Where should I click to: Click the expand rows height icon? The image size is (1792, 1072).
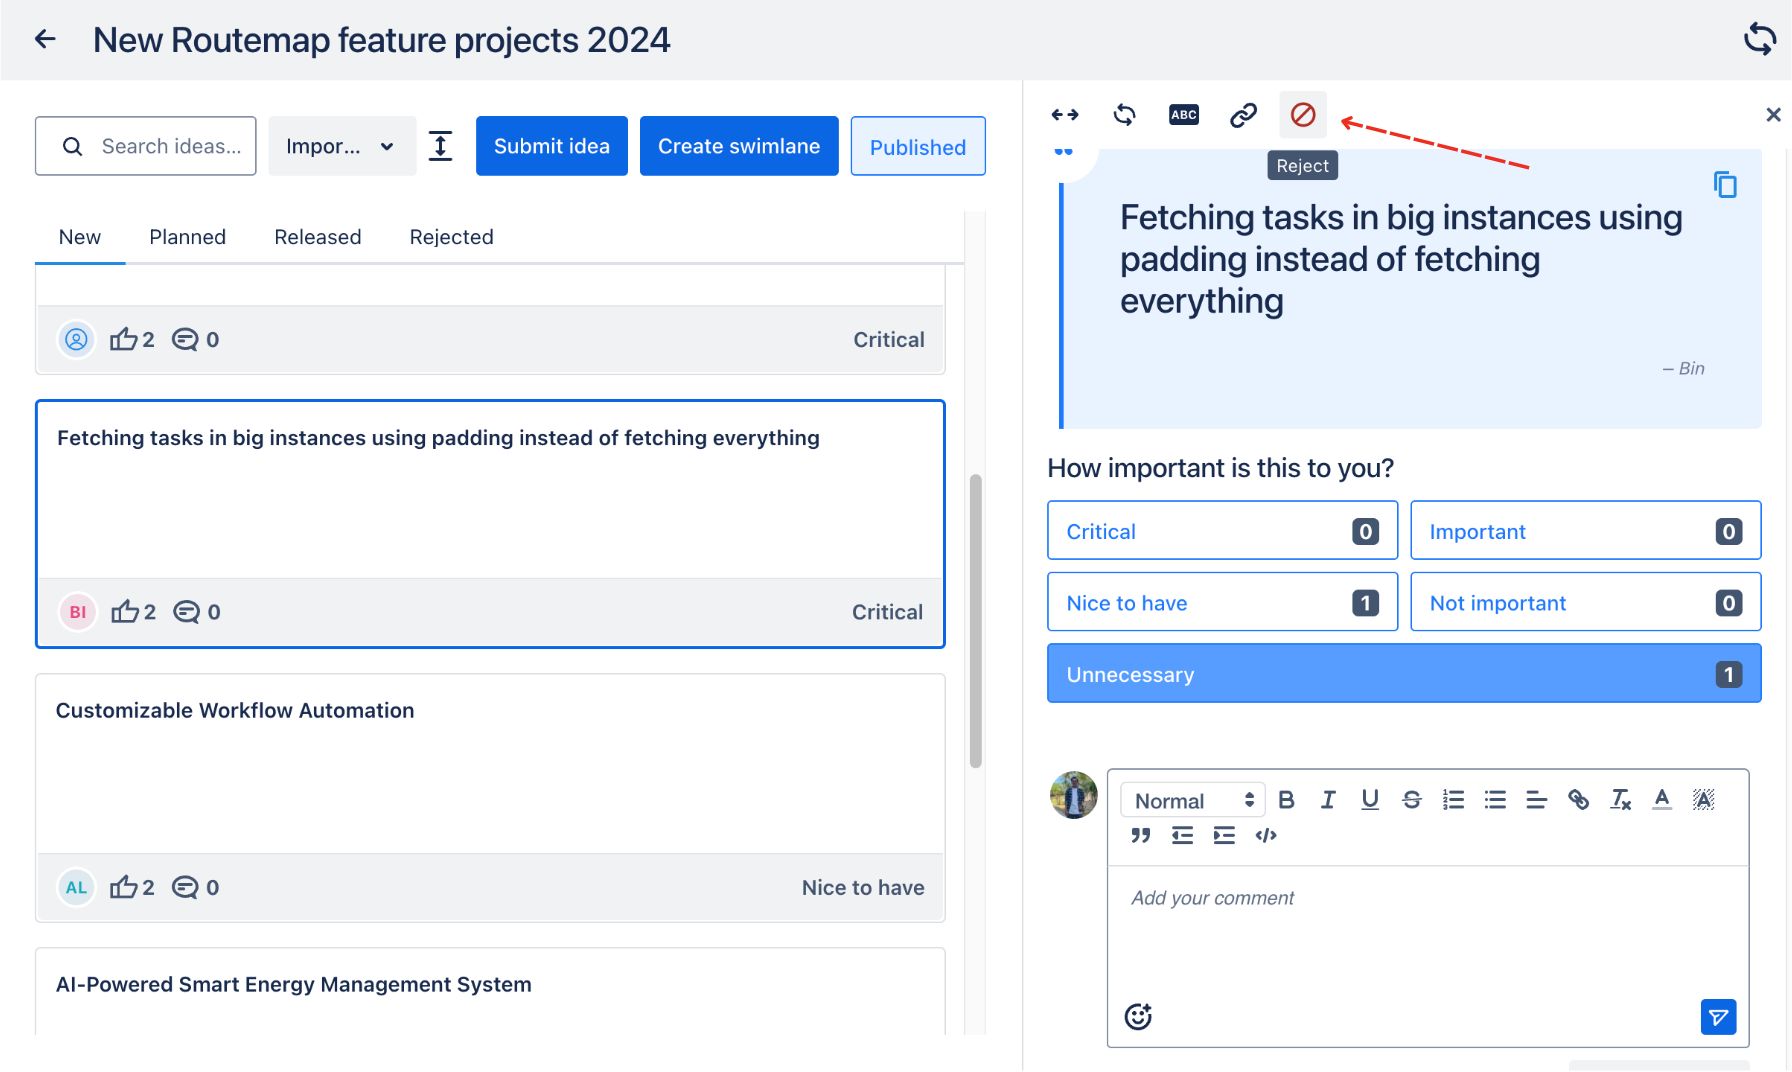tap(440, 146)
